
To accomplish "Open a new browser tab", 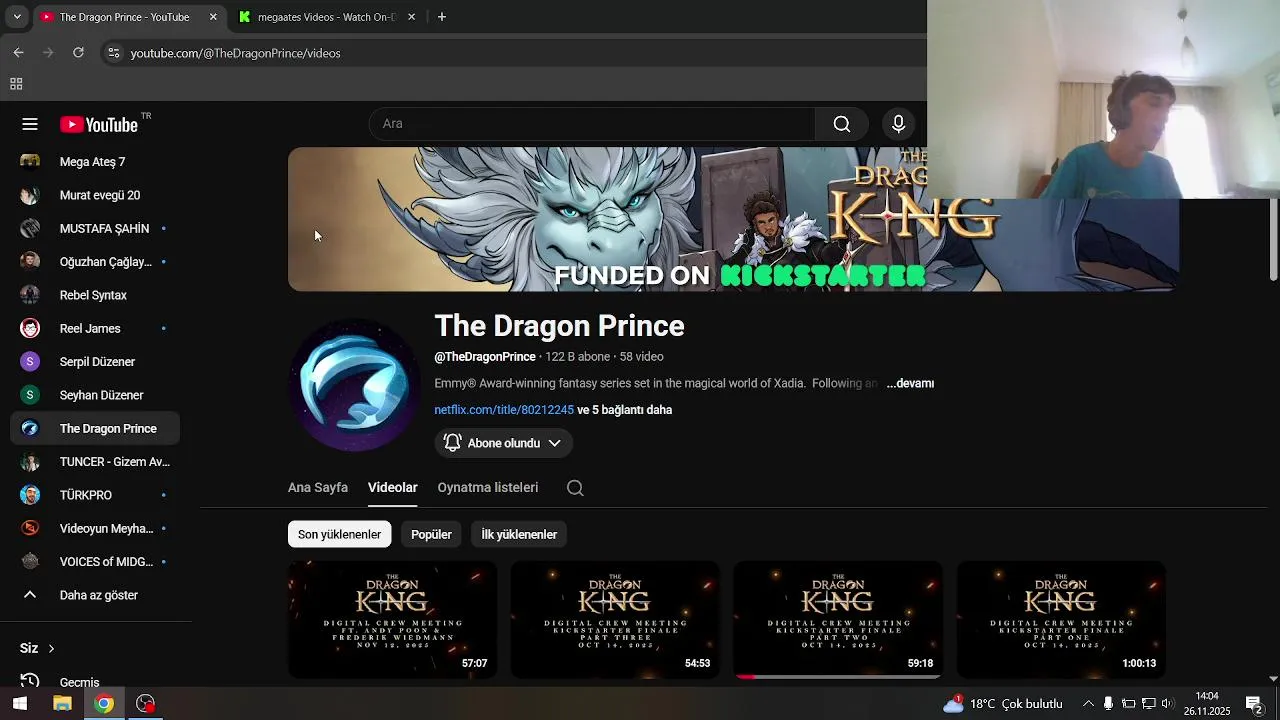I will coord(441,17).
